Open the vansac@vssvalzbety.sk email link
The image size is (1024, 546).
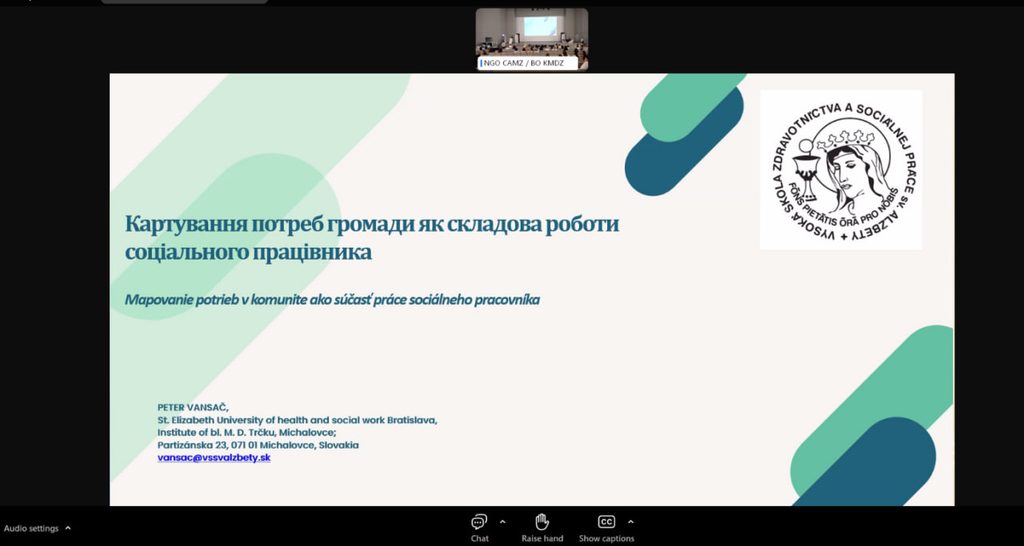point(214,458)
